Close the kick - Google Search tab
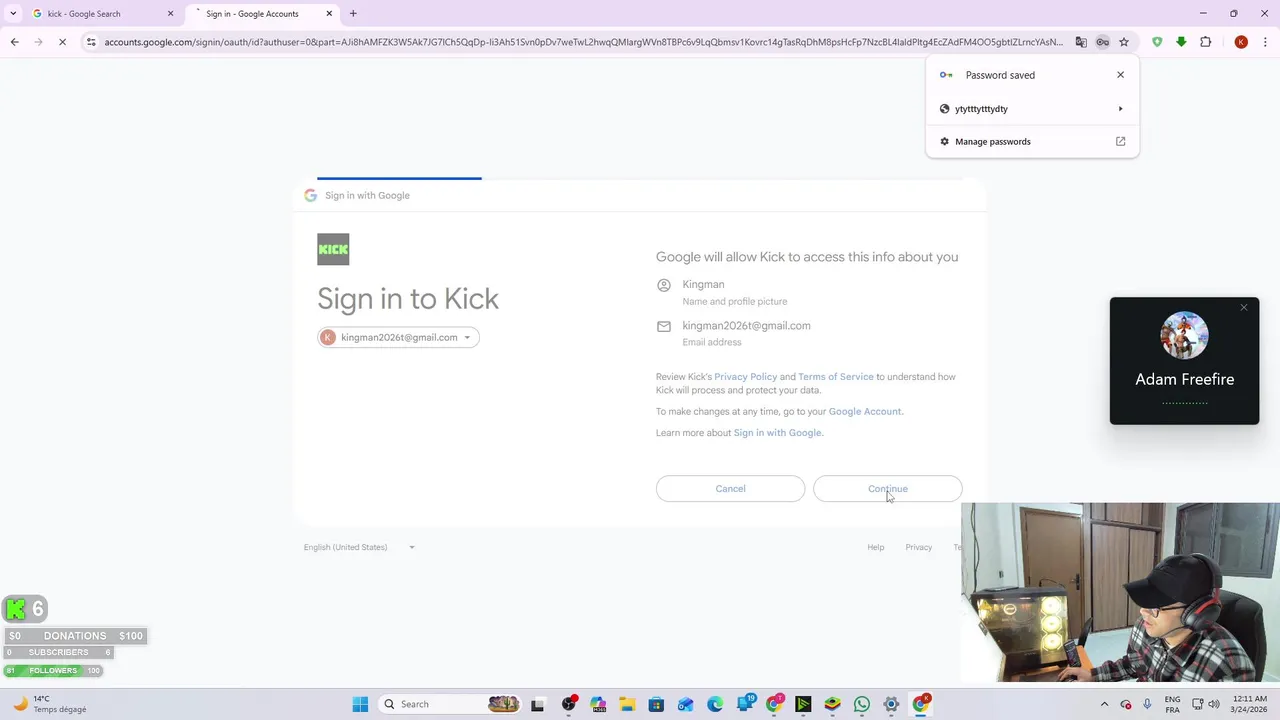Screen dimensions: 1280x720 coord(170,14)
